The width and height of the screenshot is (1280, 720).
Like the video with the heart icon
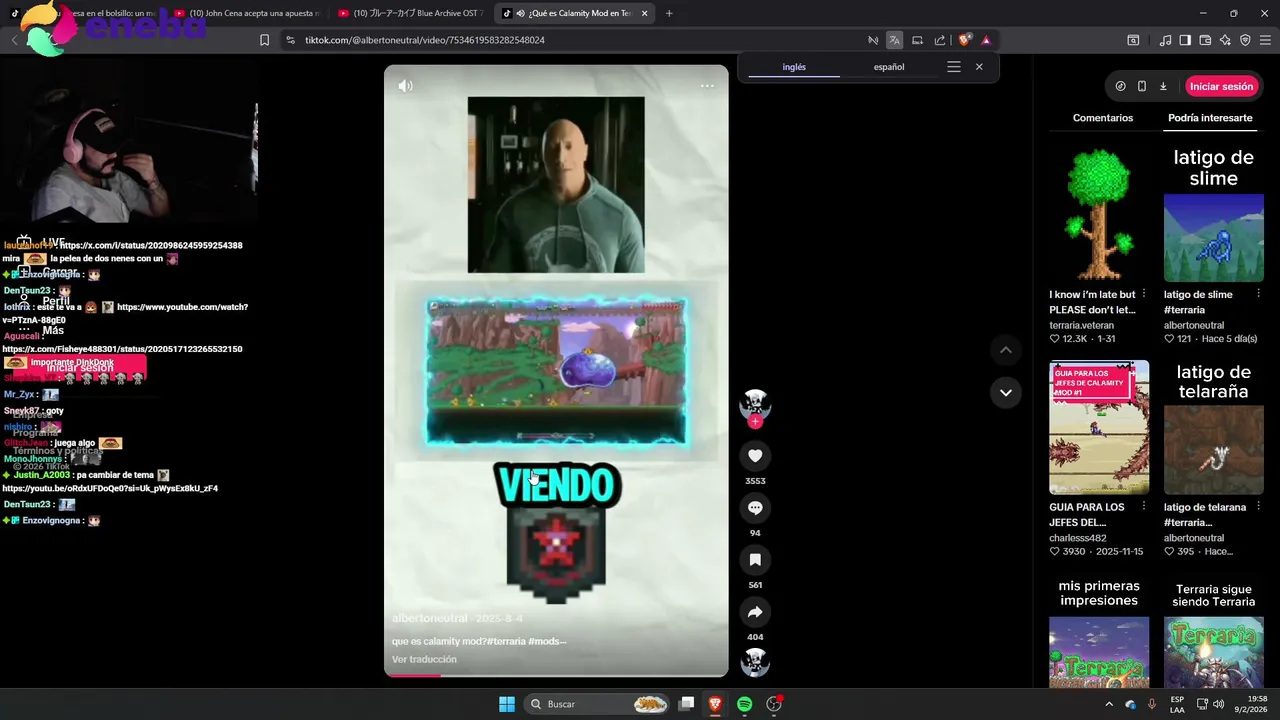pyautogui.click(x=755, y=456)
